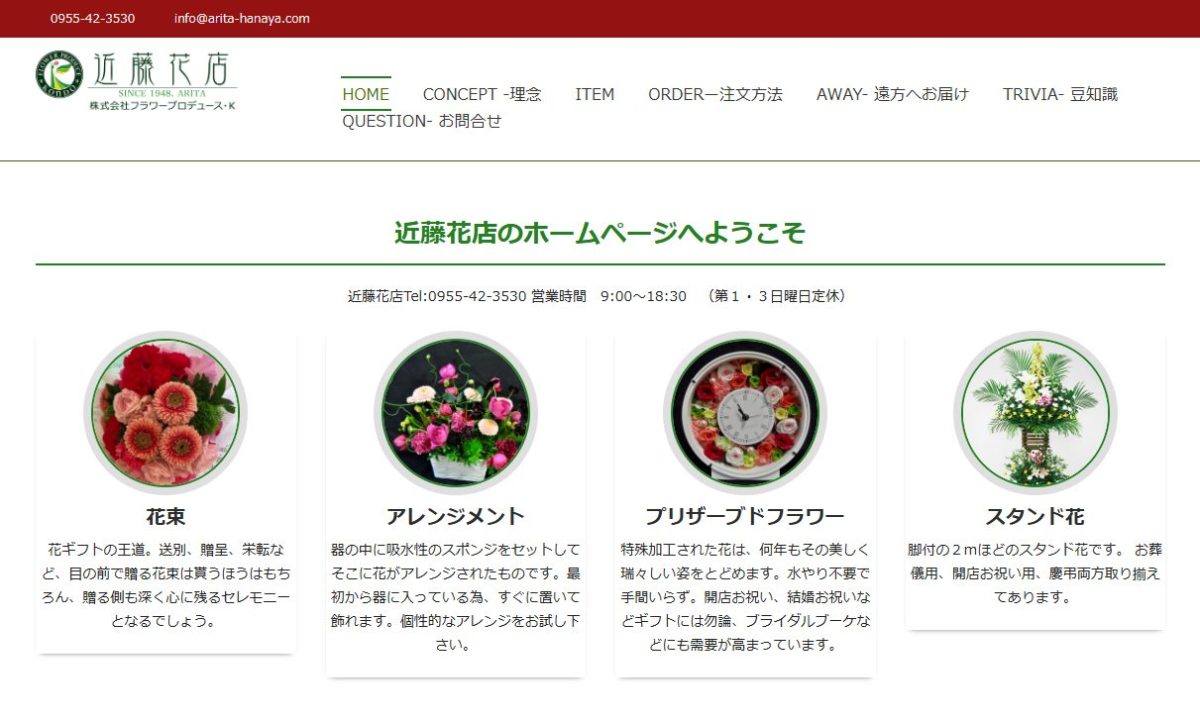
Task: Click the store hours text line
Action: click(600, 296)
